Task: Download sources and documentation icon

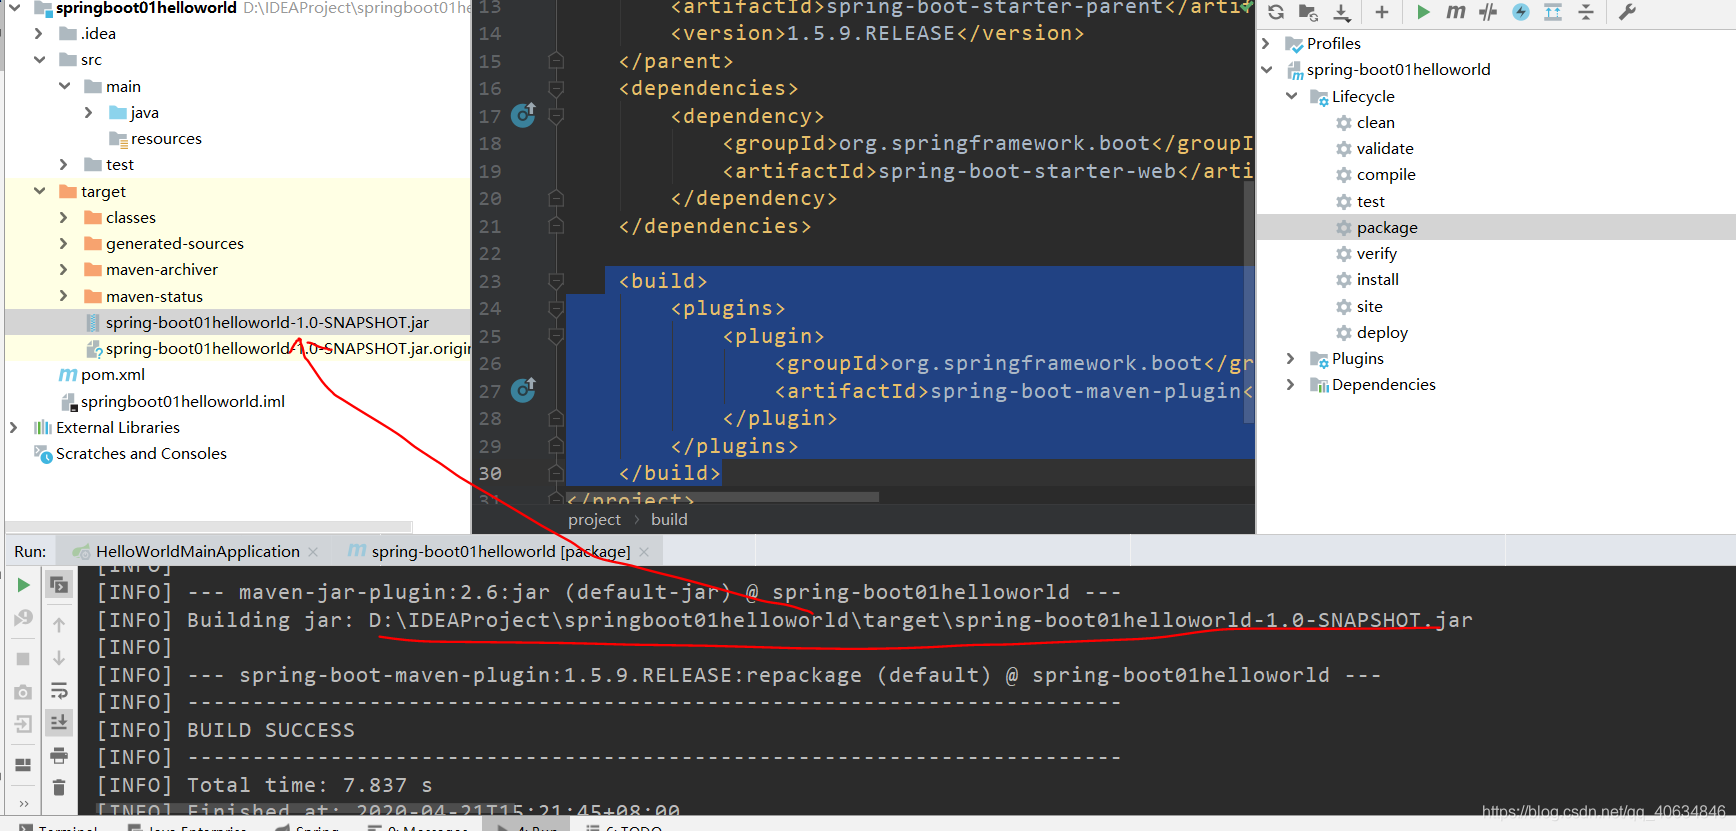Action: coord(1342,12)
